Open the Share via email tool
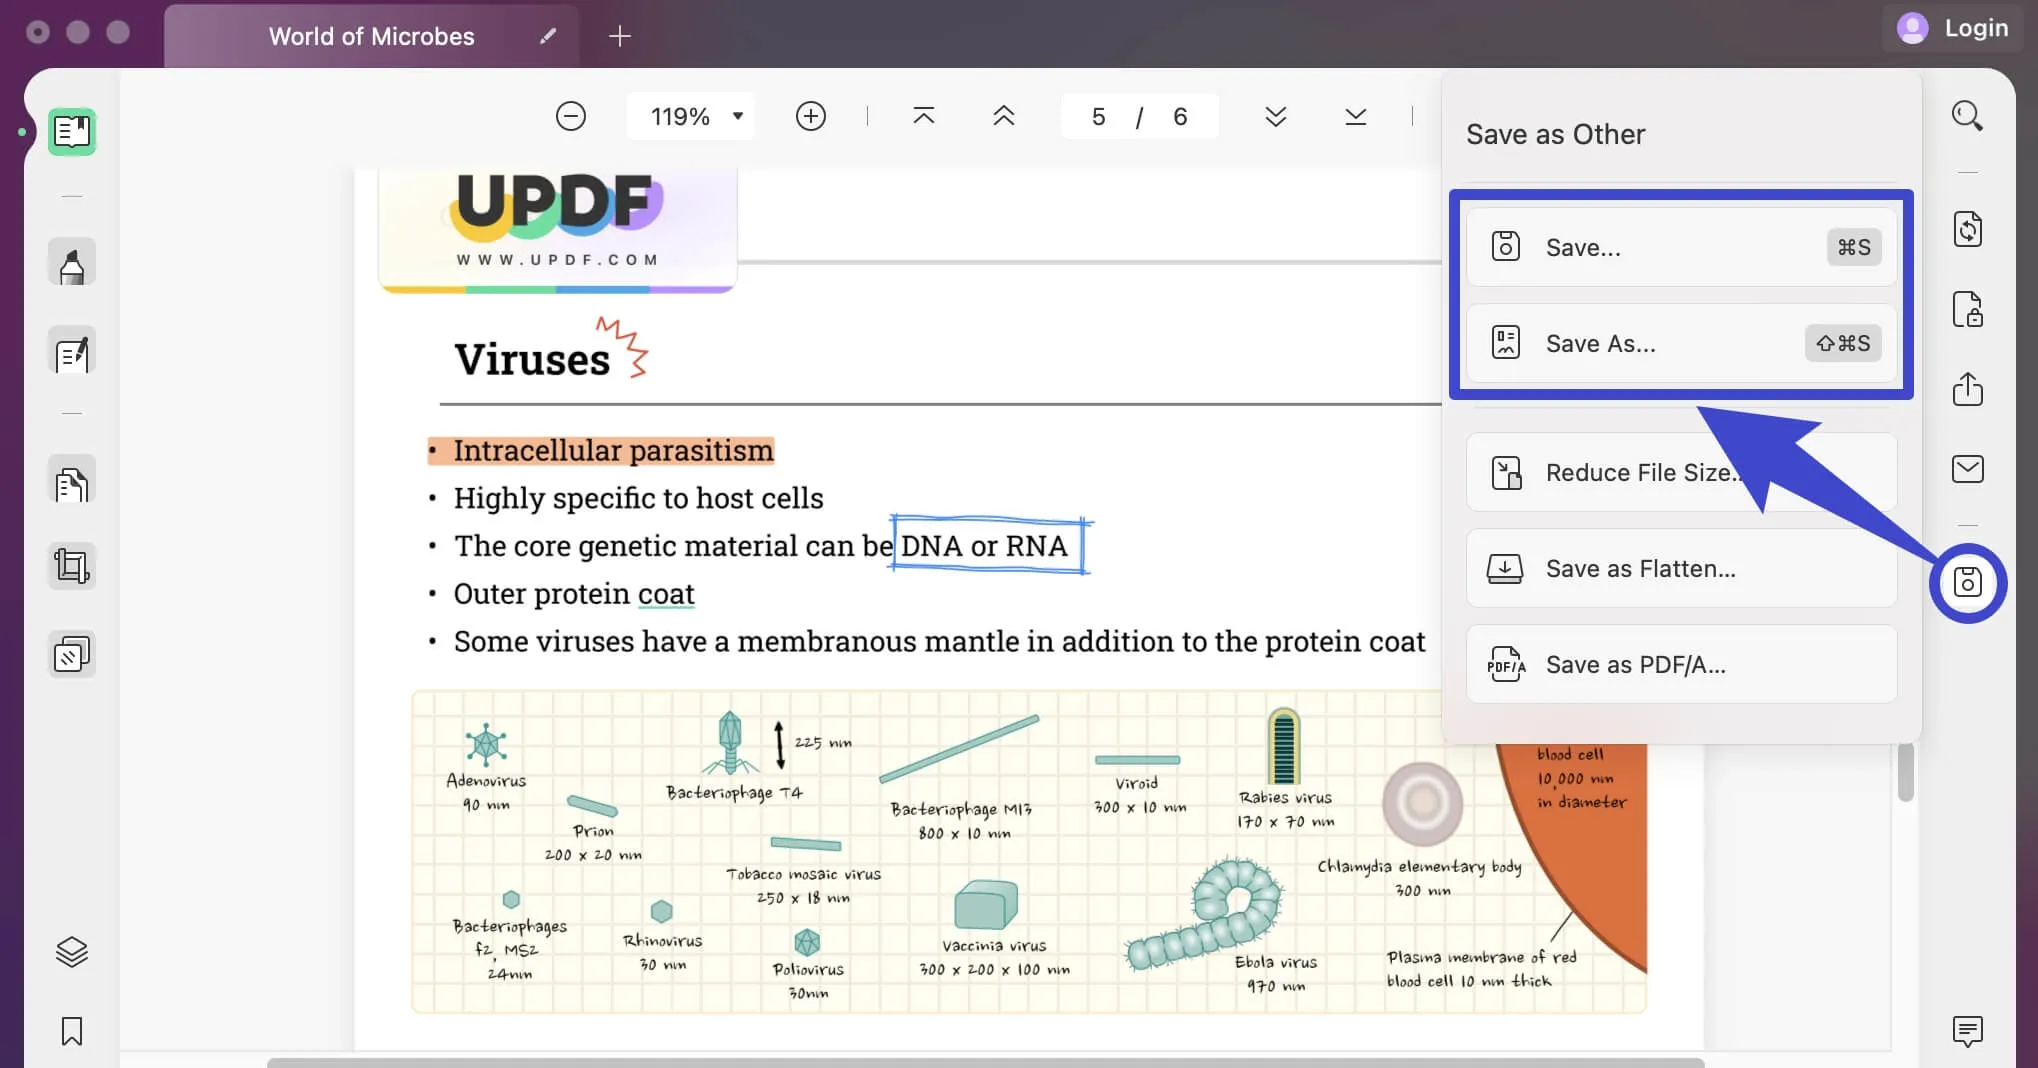This screenshot has width=2038, height=1068. pos(1967,468)
